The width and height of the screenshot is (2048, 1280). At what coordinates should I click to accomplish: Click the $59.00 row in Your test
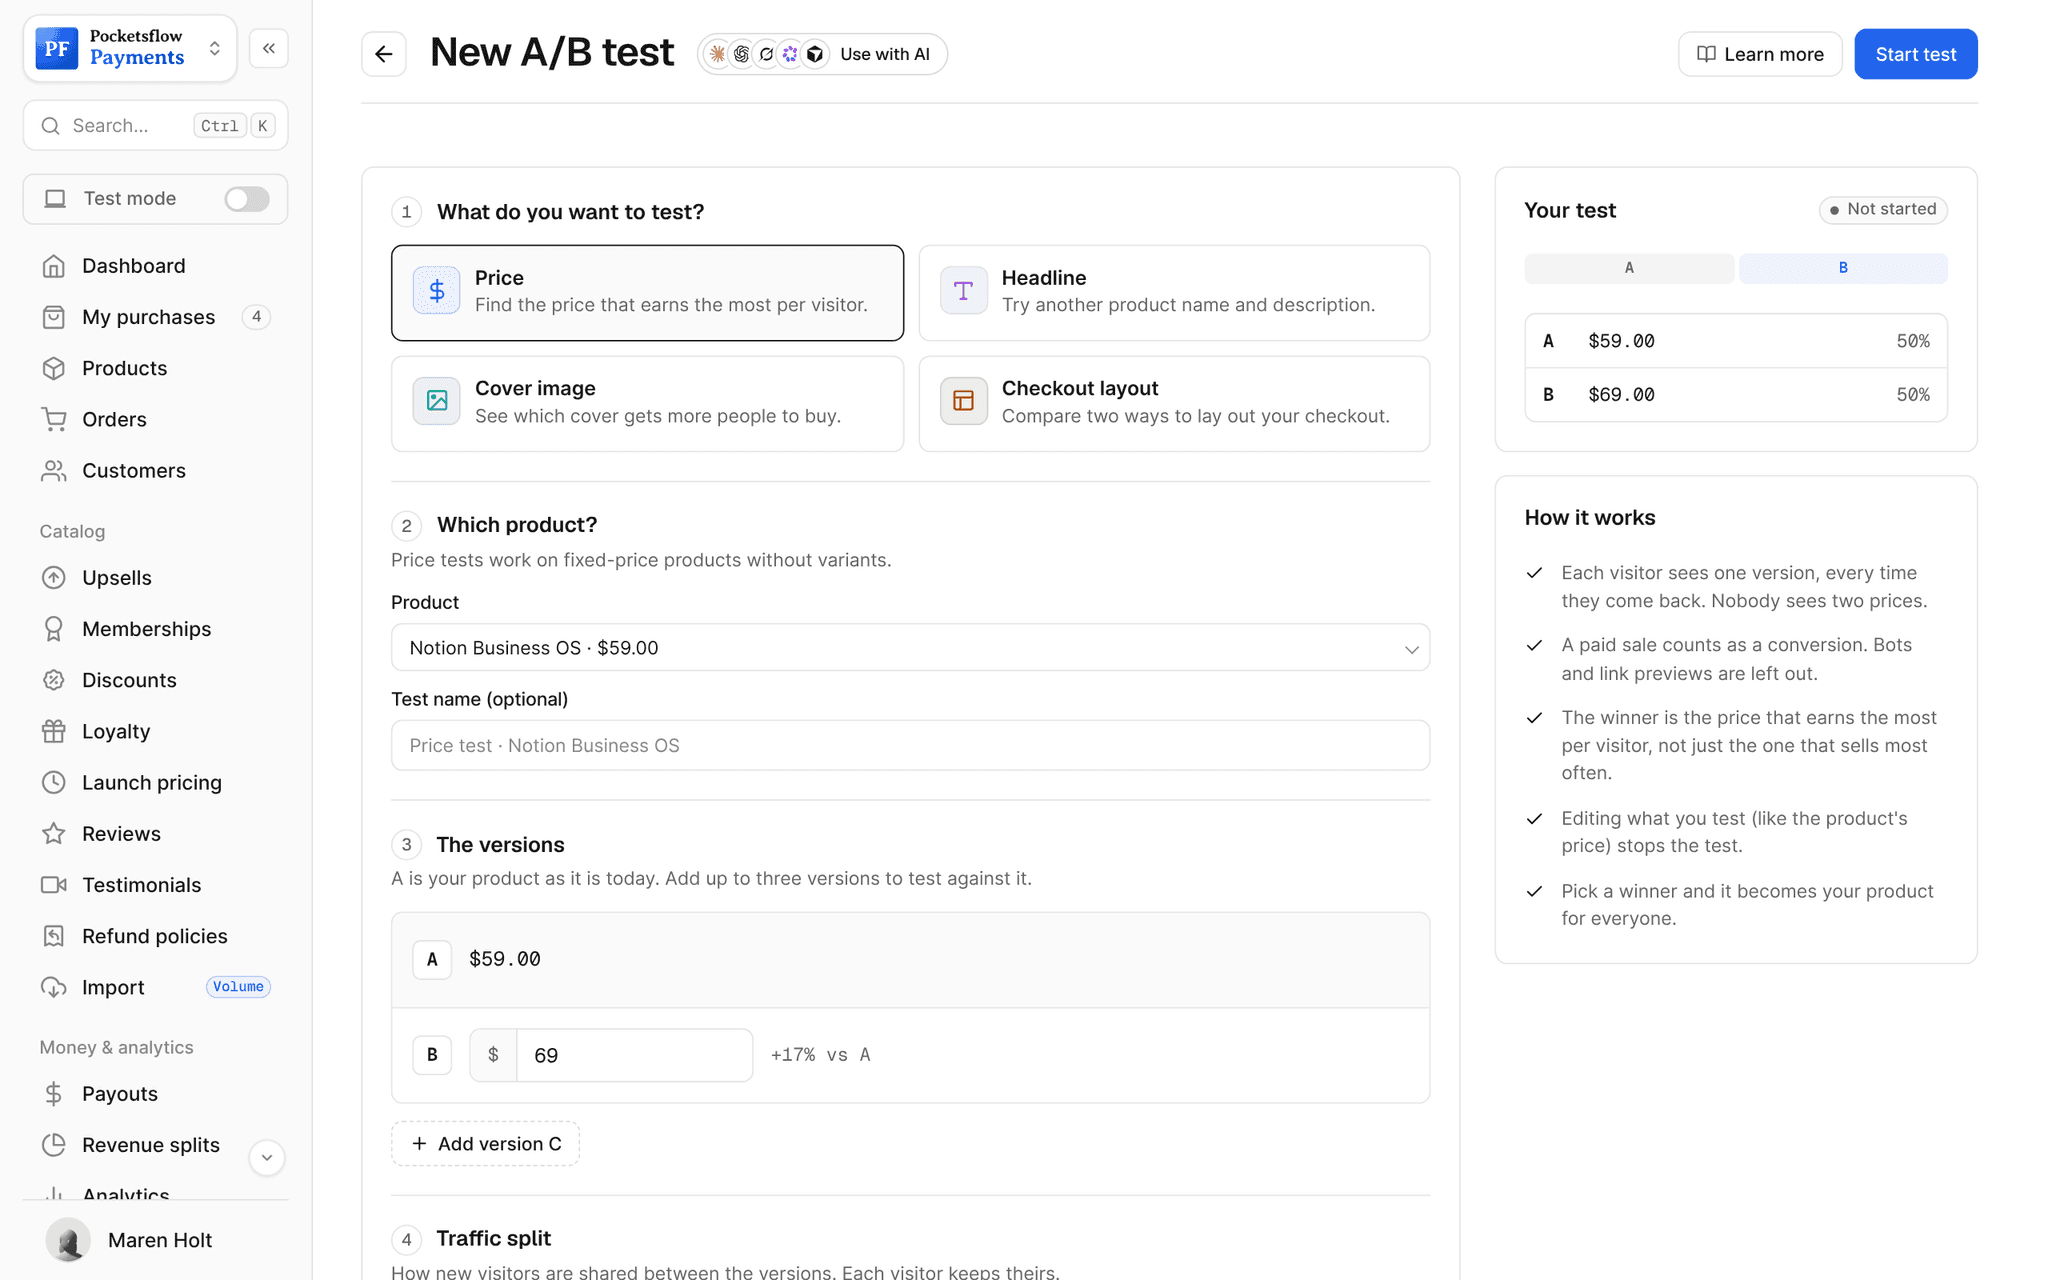1736,341
